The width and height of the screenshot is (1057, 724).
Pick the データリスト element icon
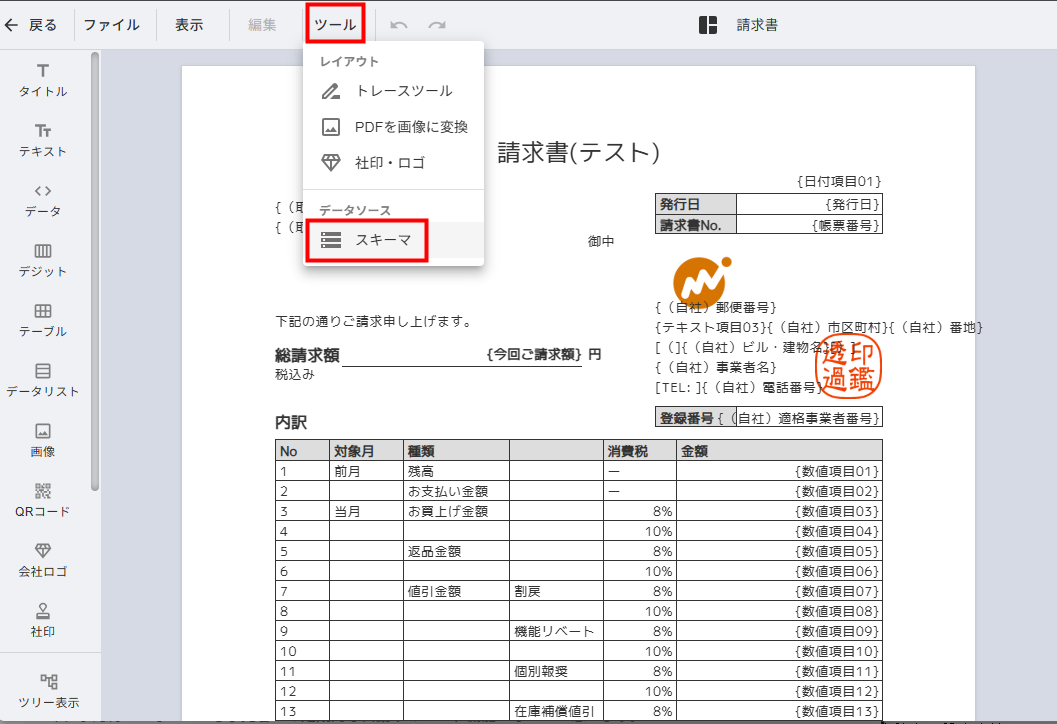point(43,380)
